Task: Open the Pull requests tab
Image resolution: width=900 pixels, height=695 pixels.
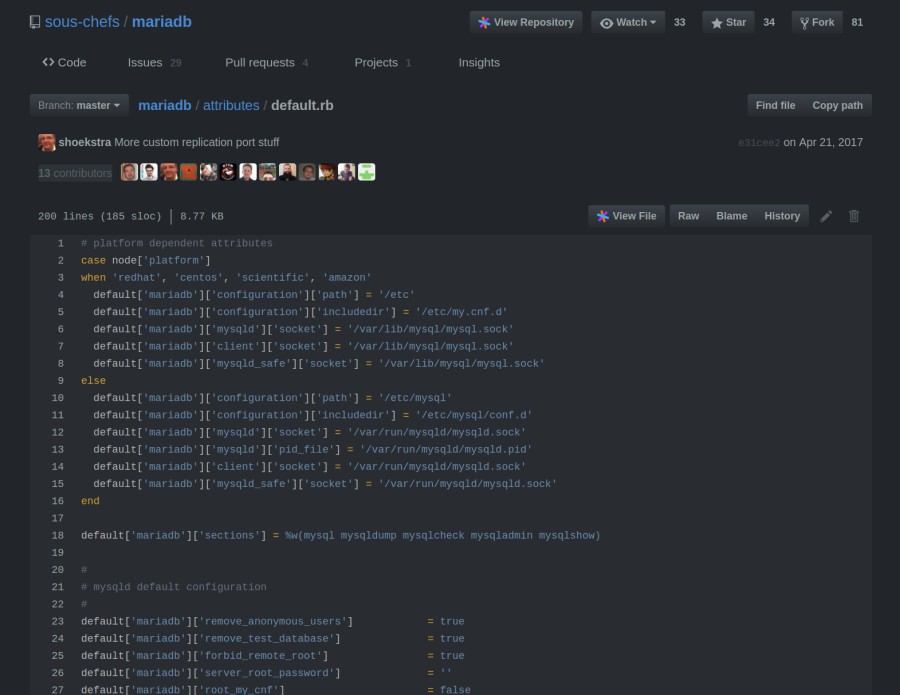Action: 266,63
